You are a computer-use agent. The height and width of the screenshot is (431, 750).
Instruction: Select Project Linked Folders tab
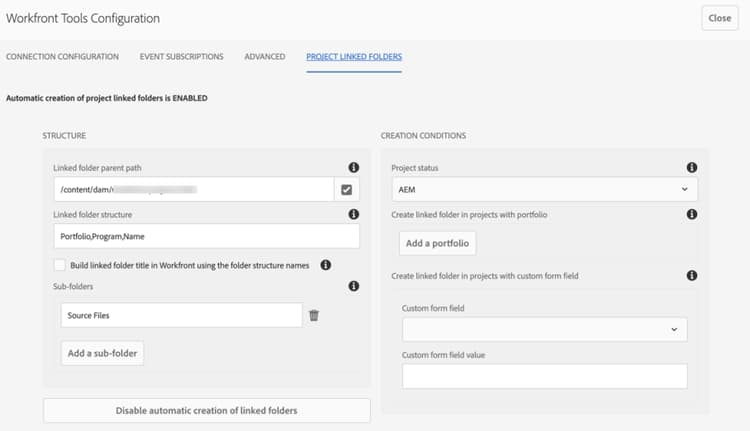(354, 56)
